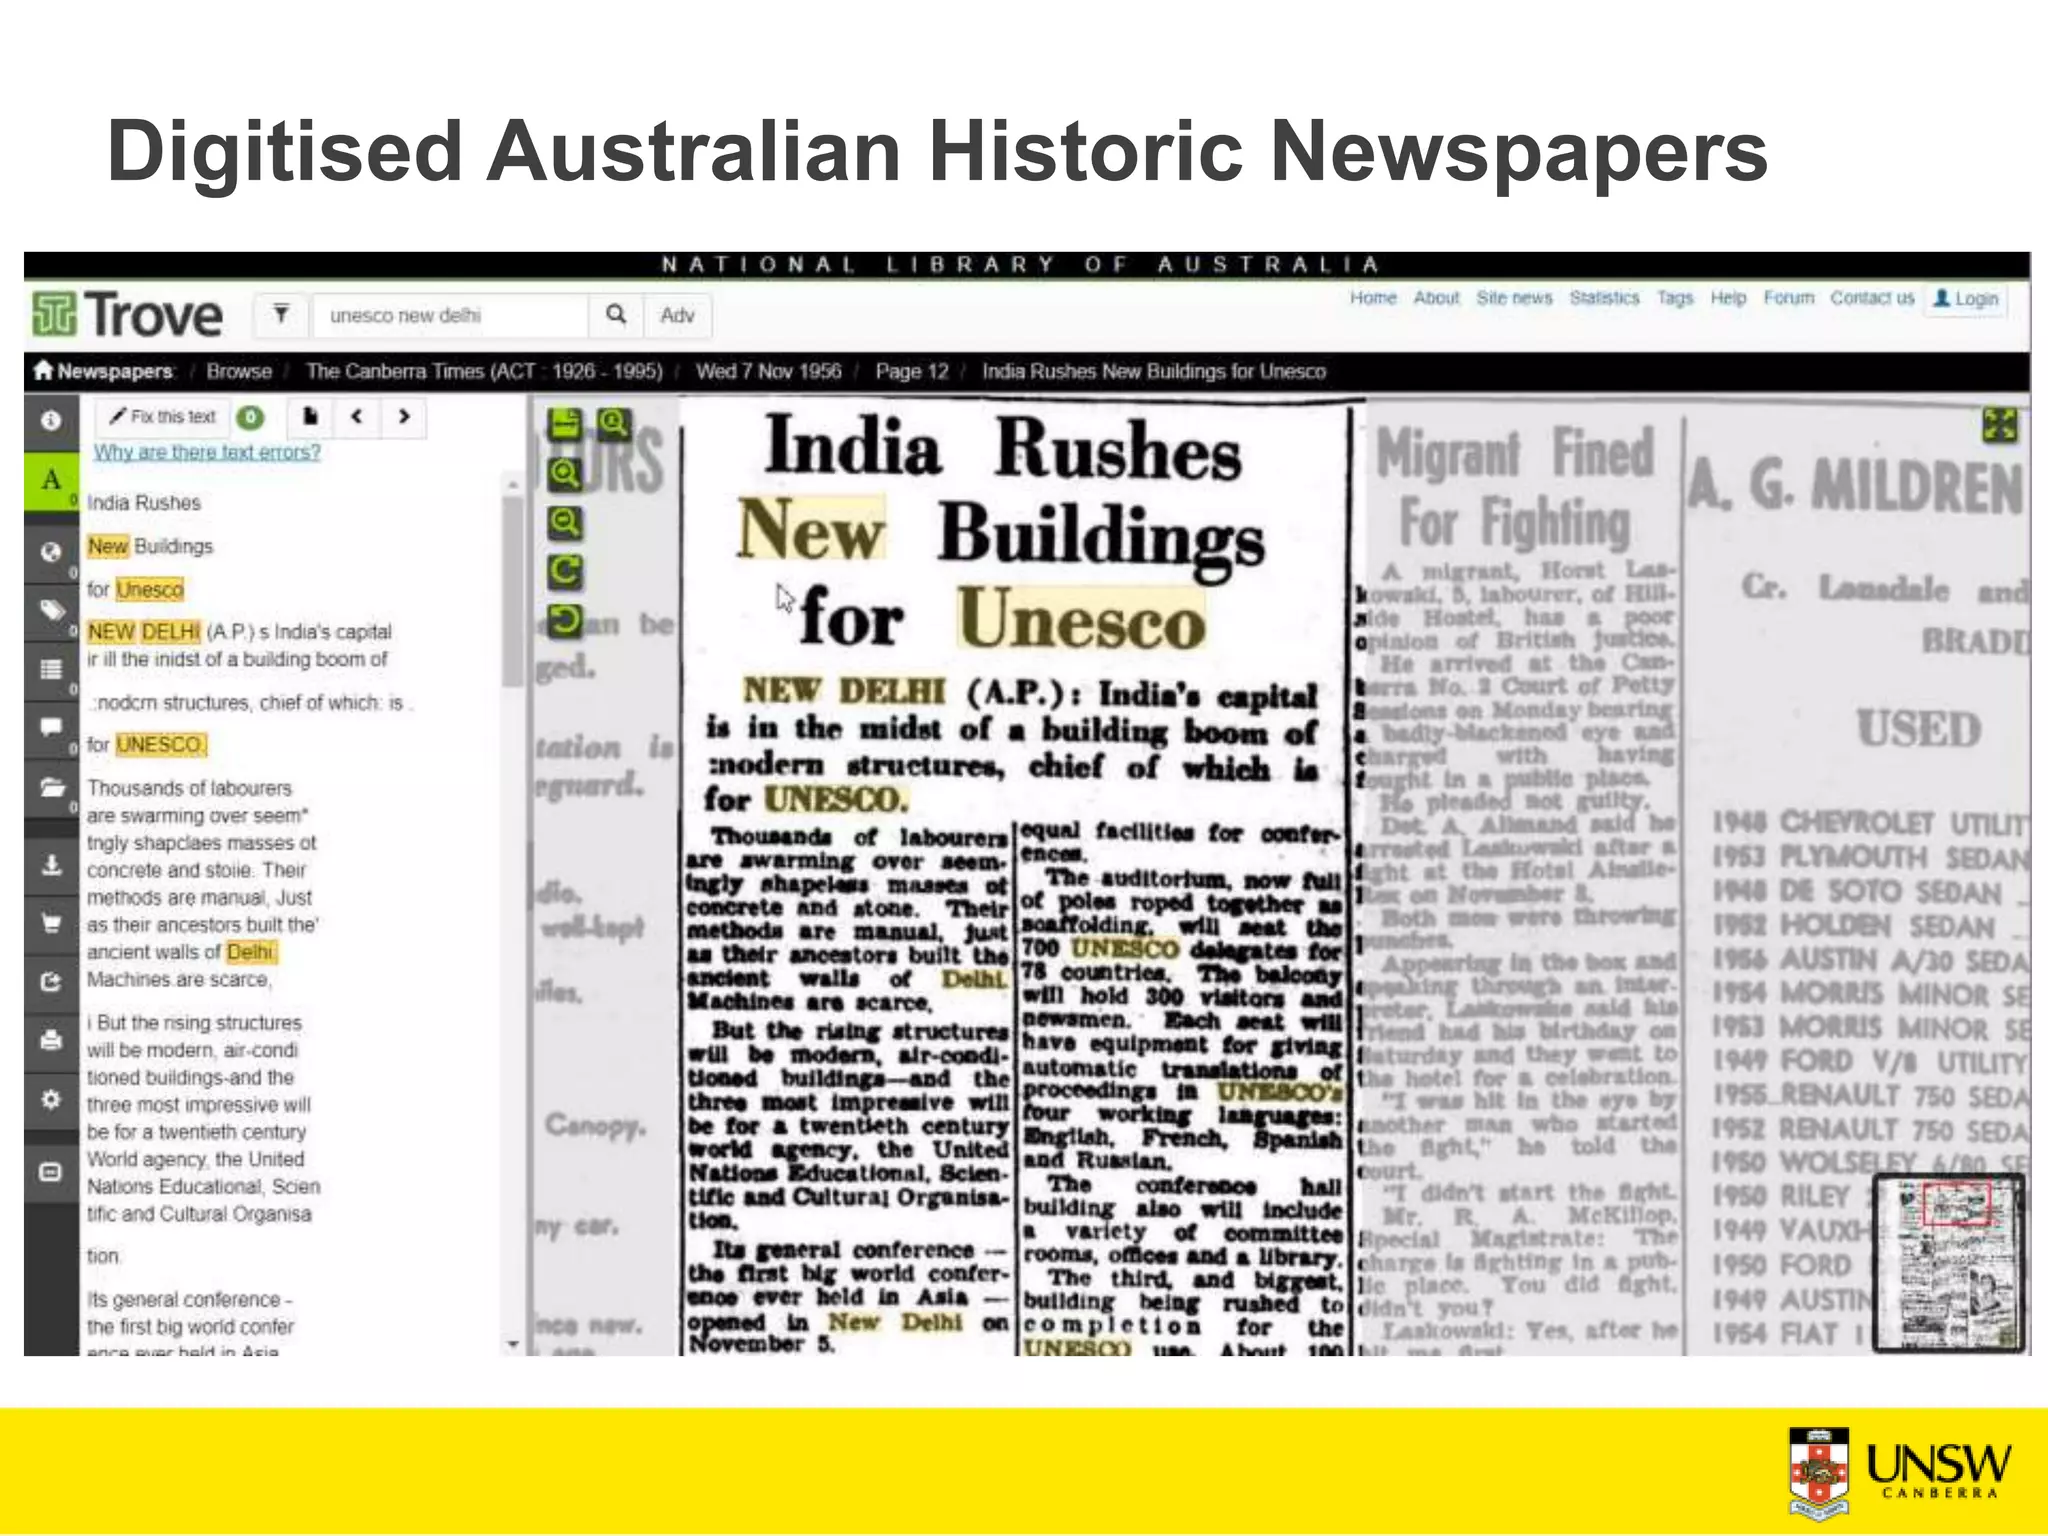2048x1536 pixels.
Task: Click the highlighted 'Unesco' in text panel
Action: coord(150,590)
